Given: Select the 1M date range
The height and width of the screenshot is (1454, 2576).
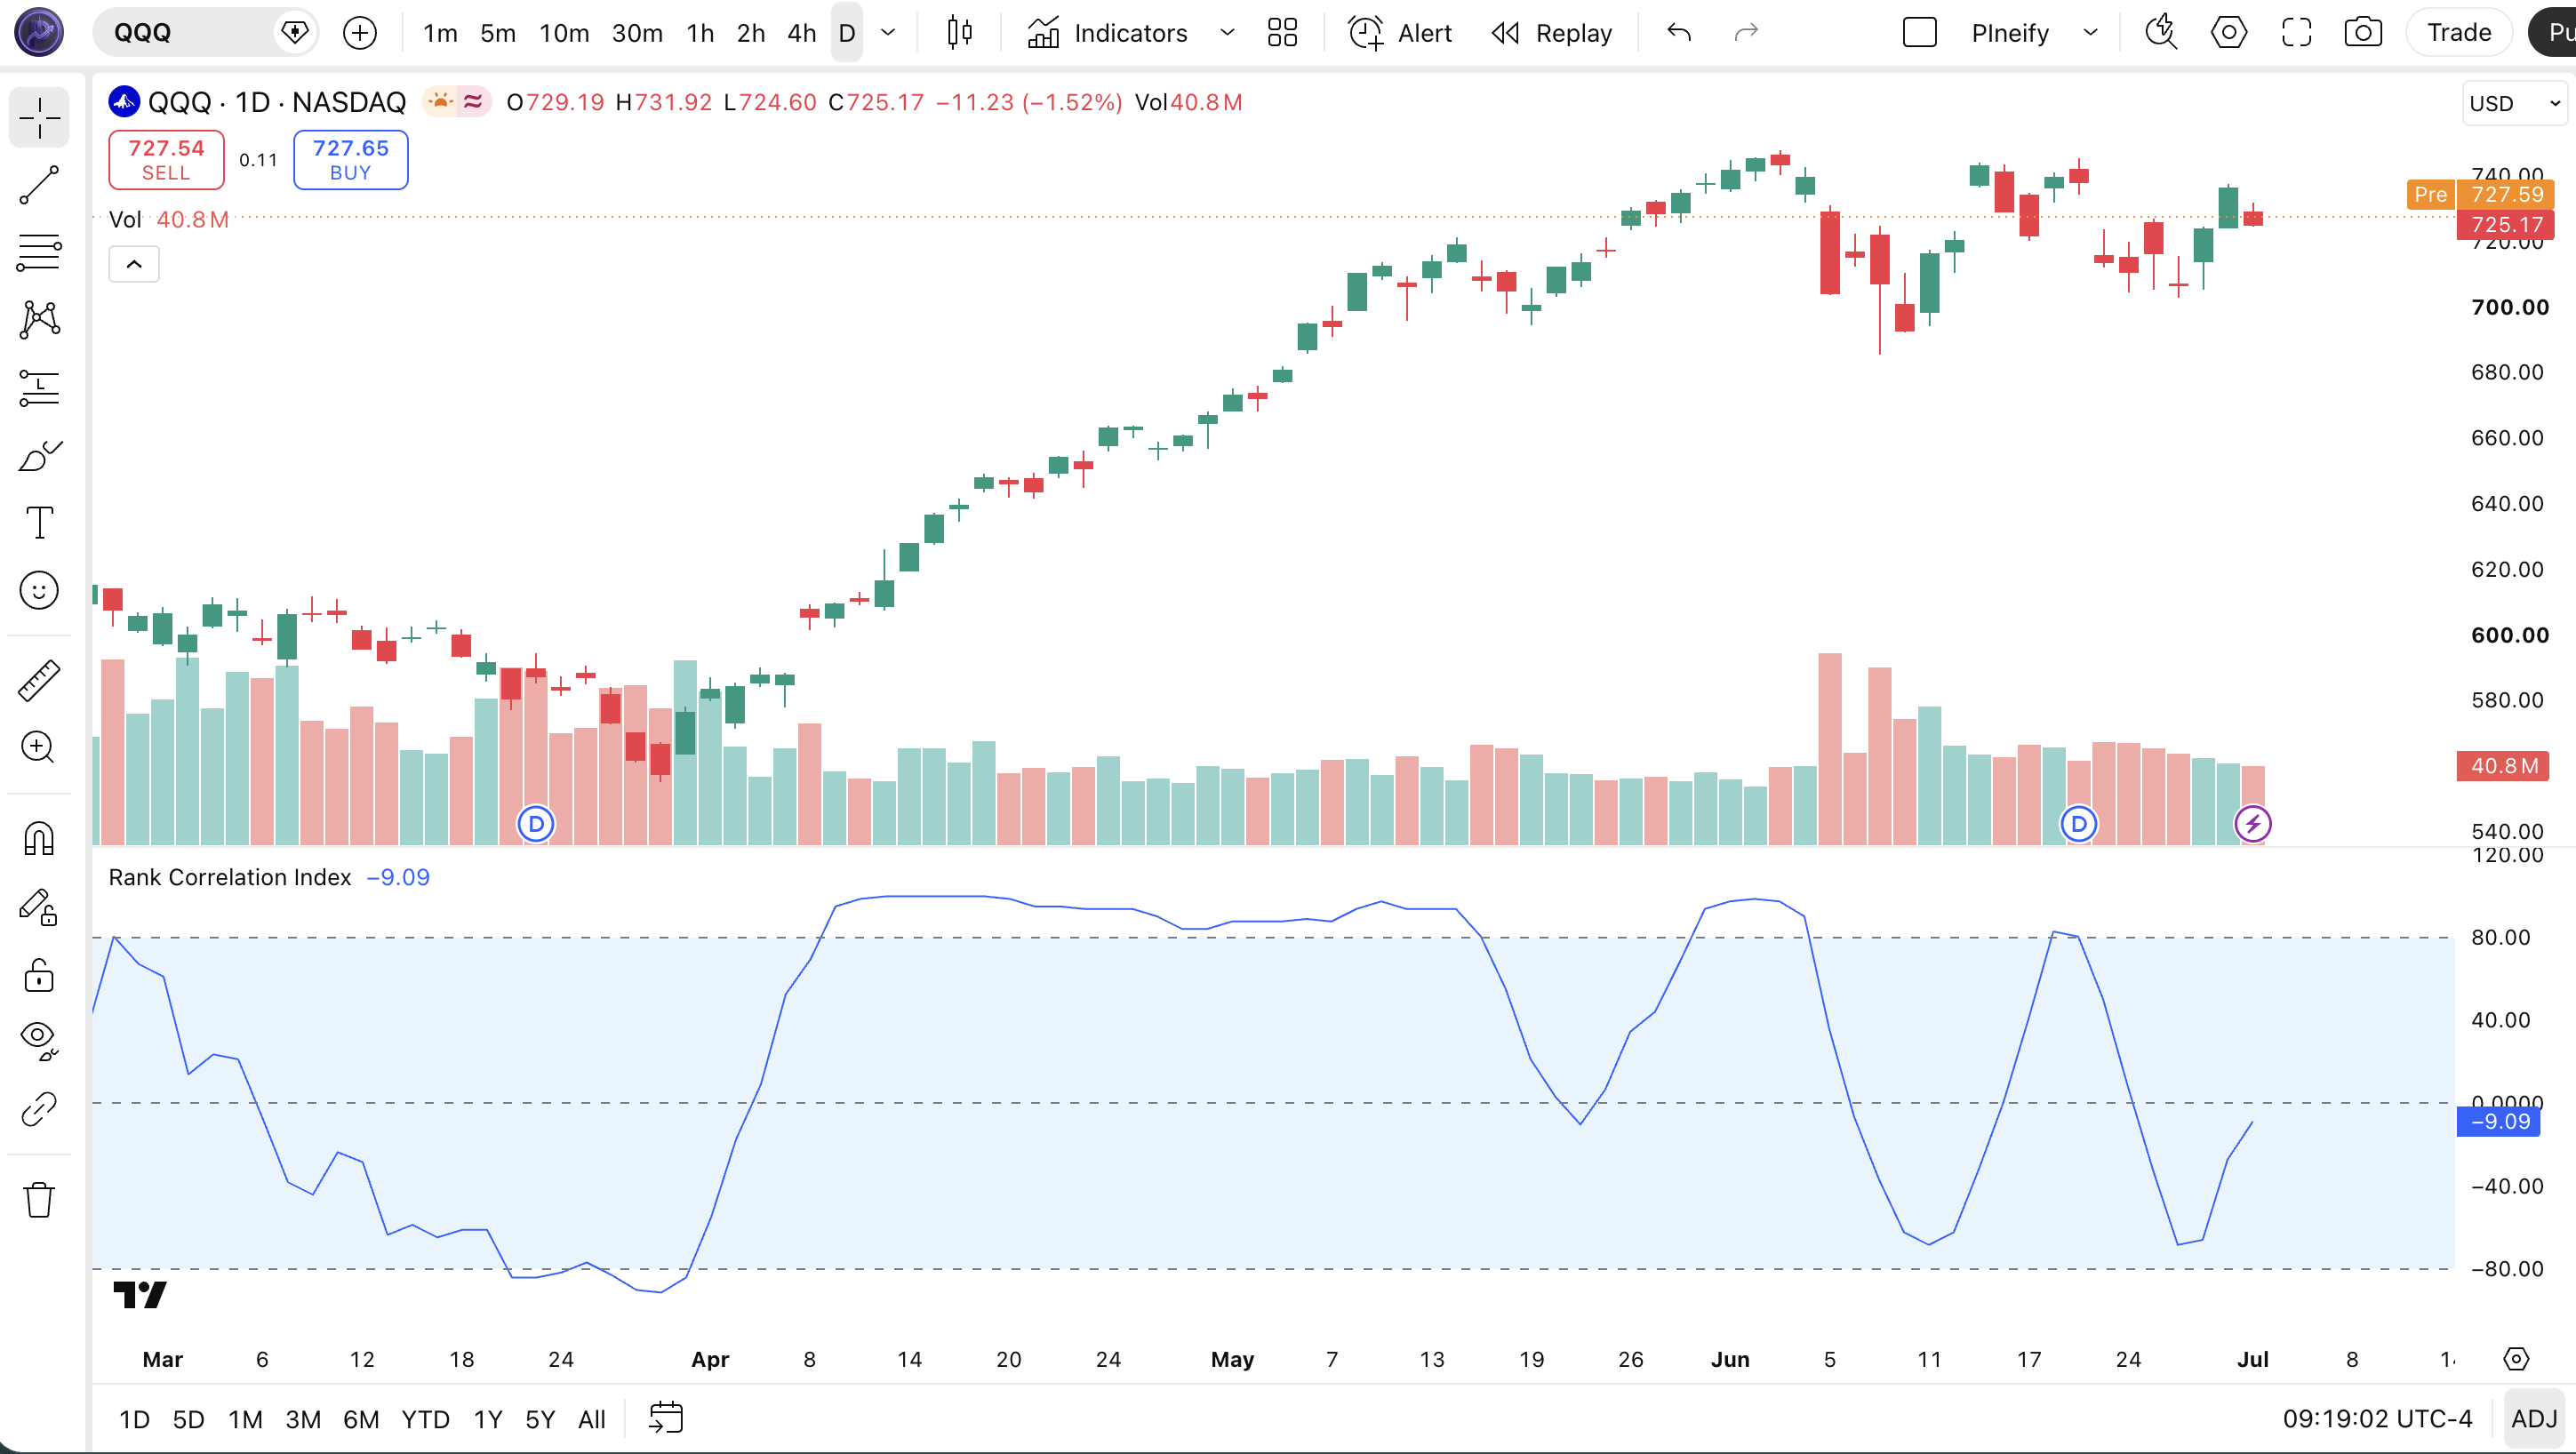Looking at the screenshot, I should pyautogui.click(x=245, y=1419).
